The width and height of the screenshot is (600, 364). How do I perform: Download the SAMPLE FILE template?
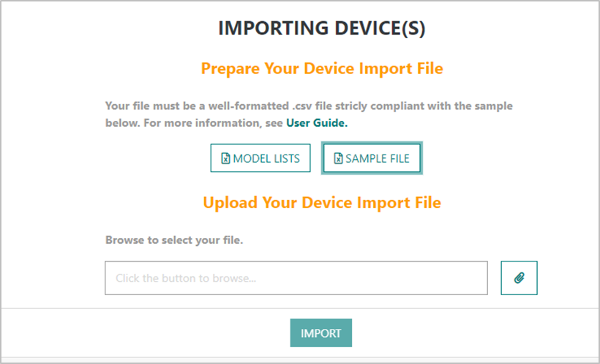[372, 158]
